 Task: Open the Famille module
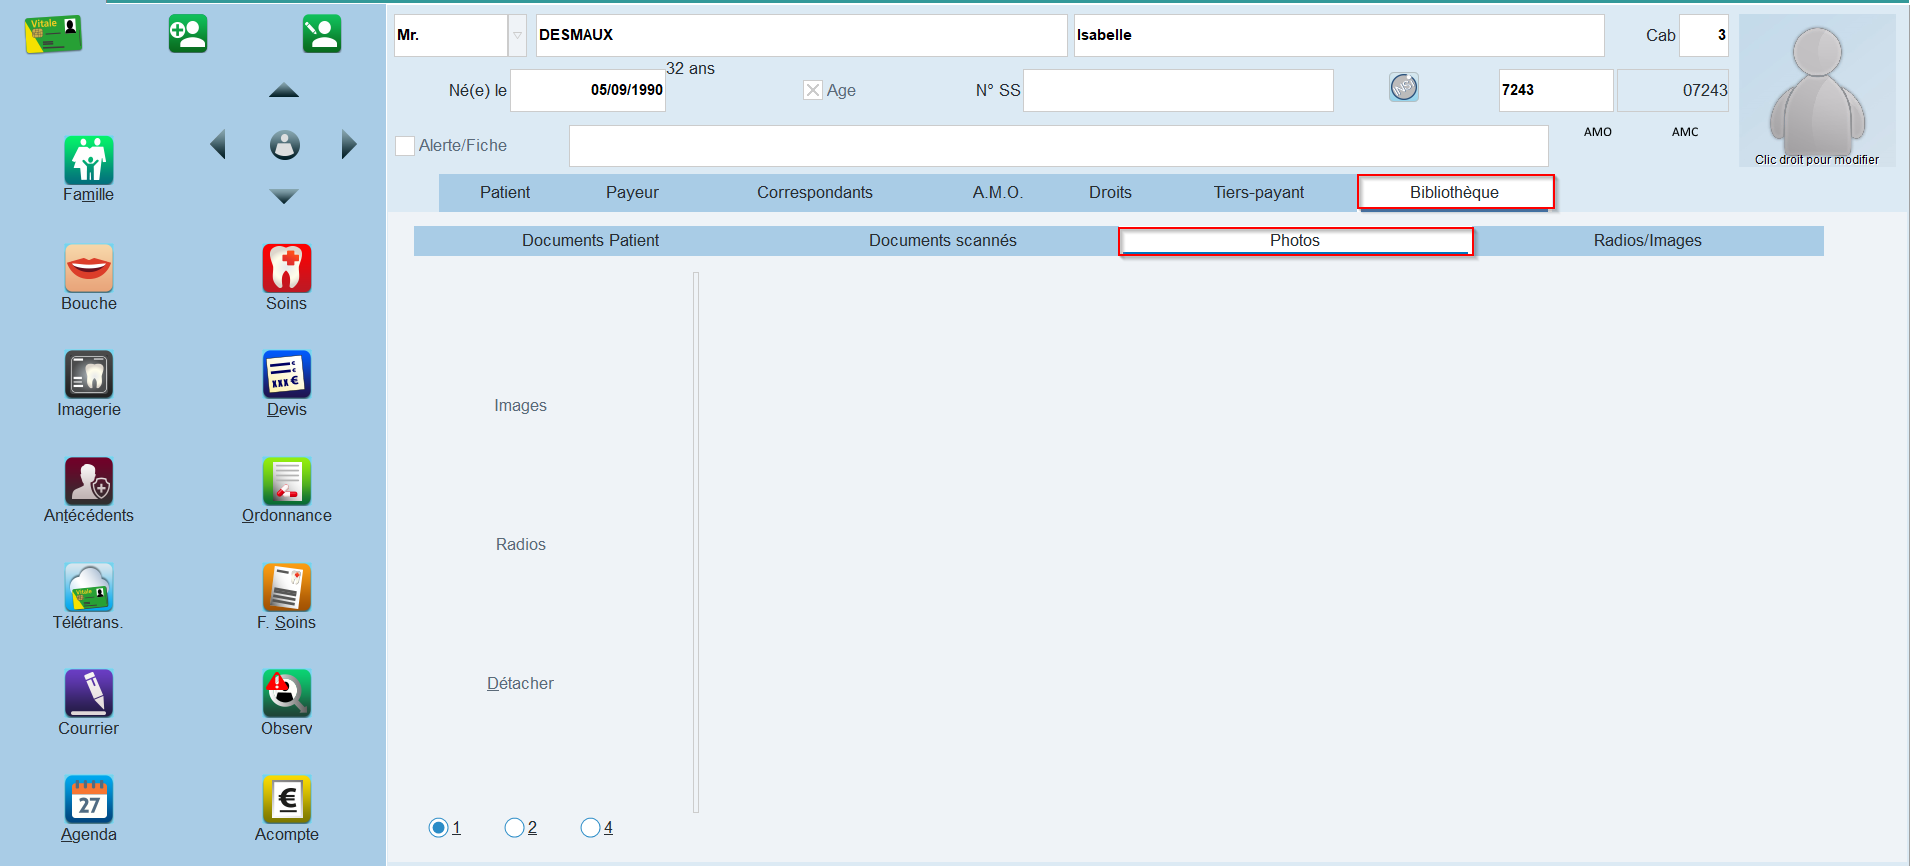click(x=89, y=160)
